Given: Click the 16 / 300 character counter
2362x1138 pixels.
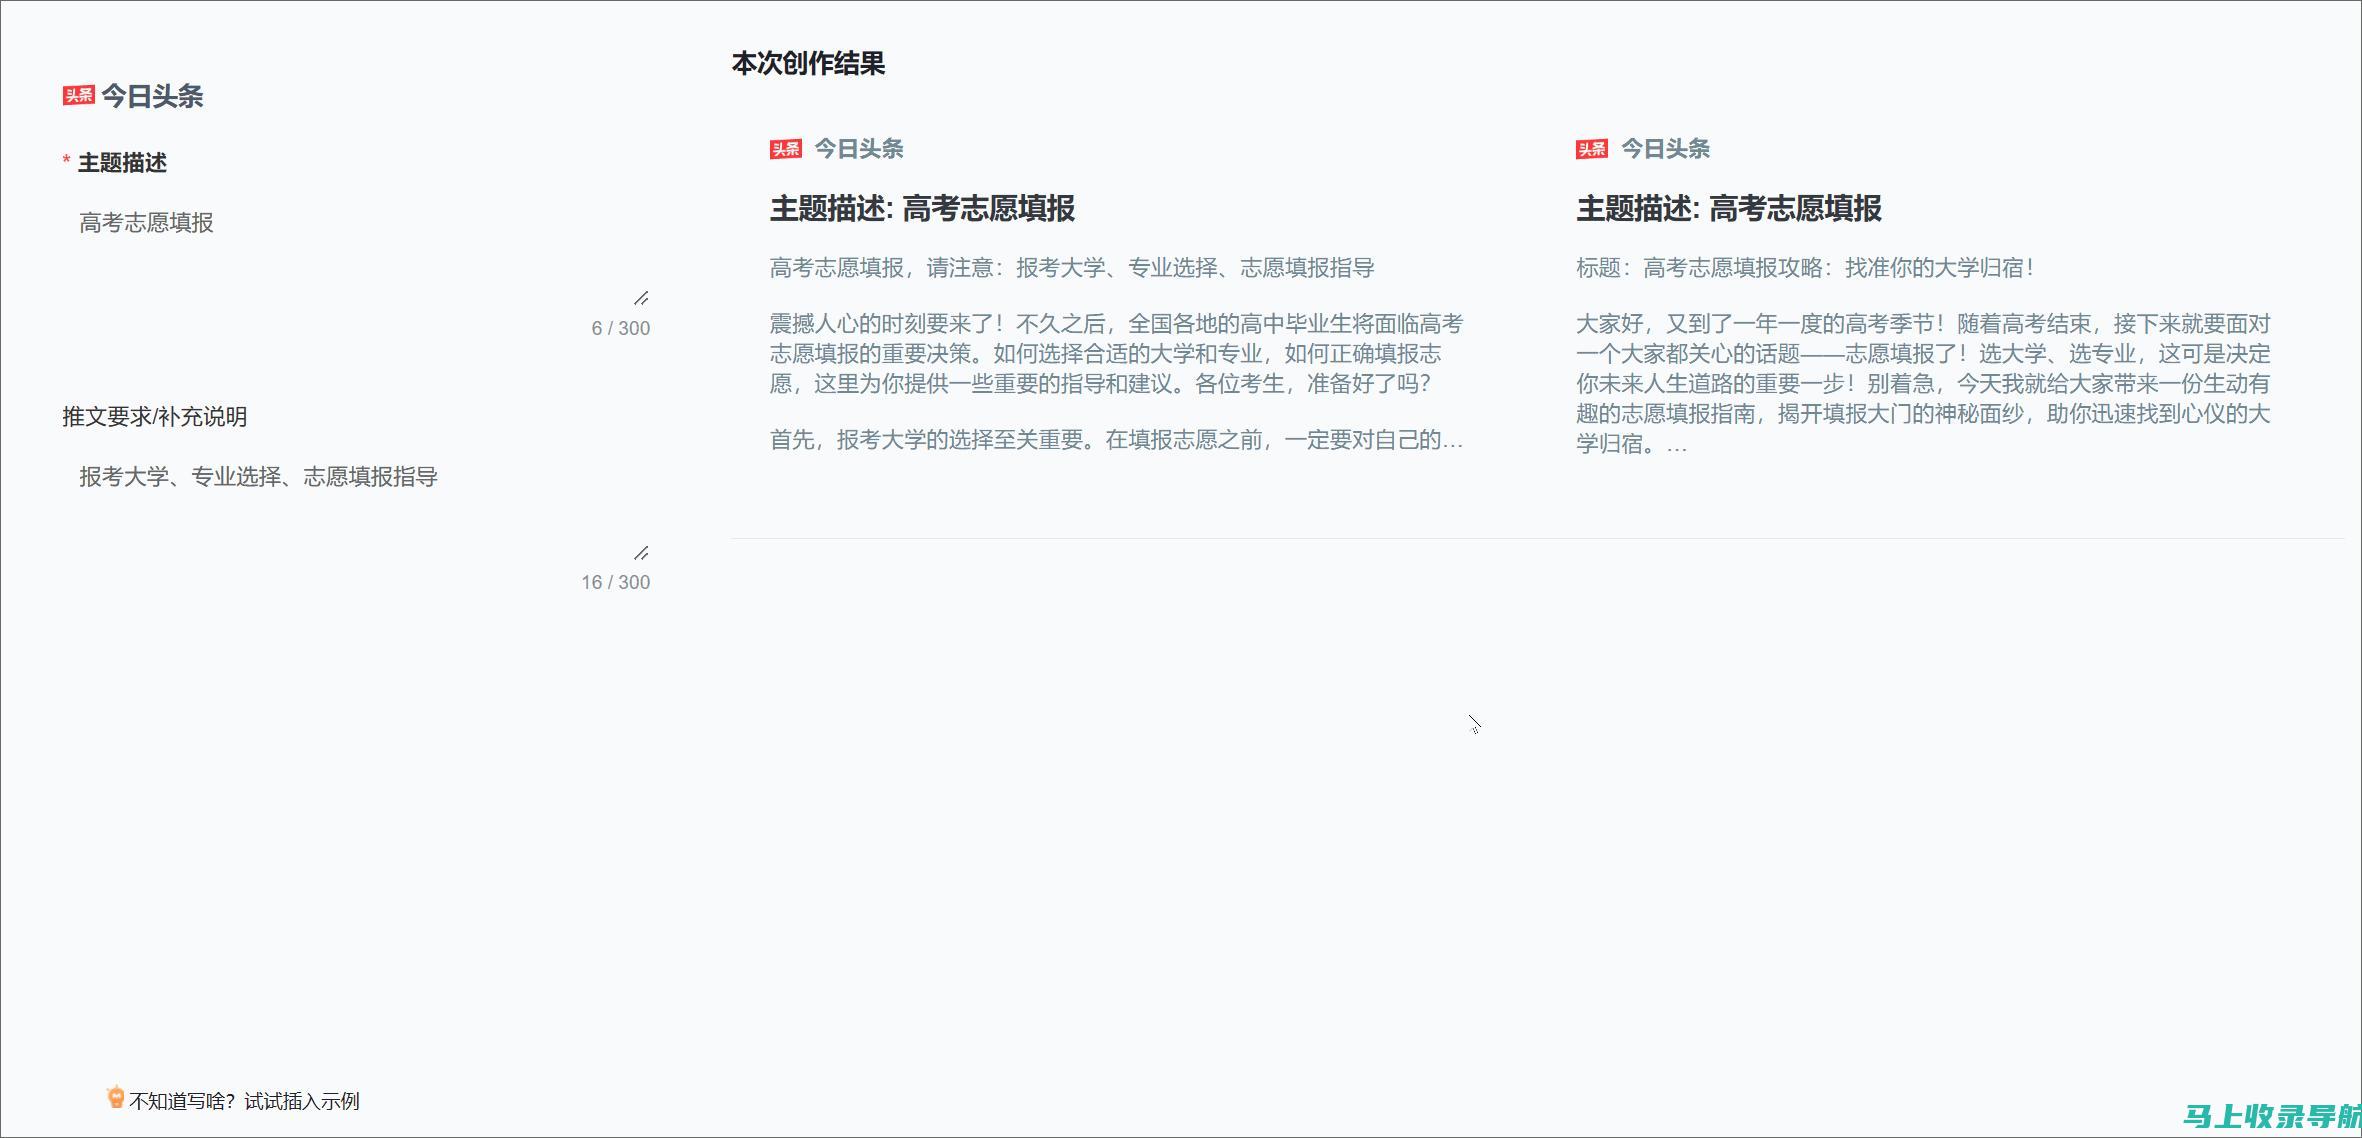Looking at the screenshot, I should (x=616, y=582).
